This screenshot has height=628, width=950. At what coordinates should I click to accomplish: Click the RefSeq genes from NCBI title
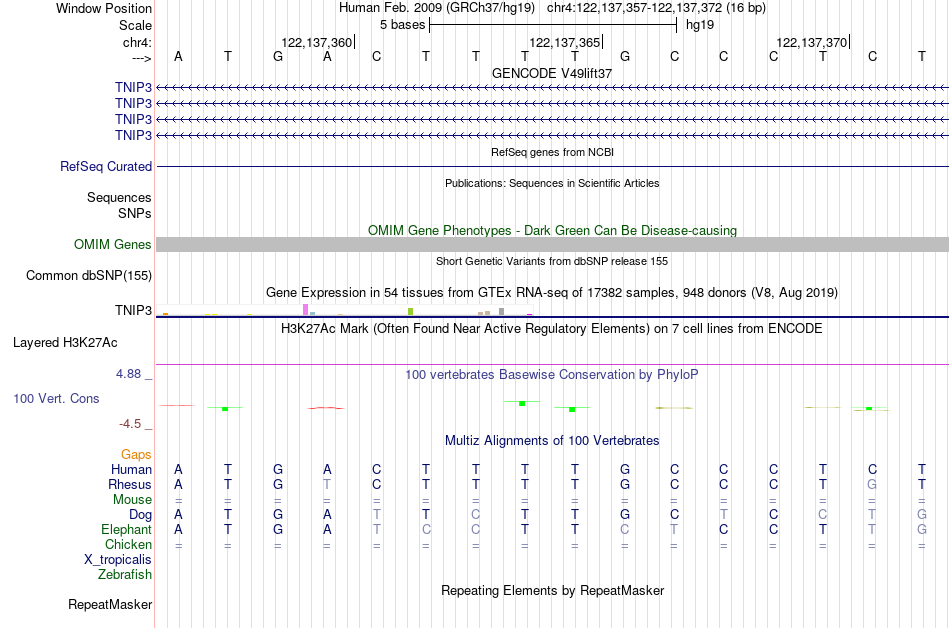click(552, 152)
